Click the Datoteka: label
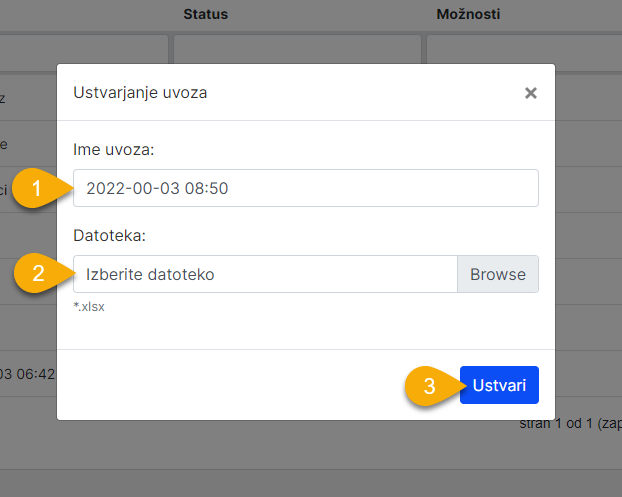622x497 pixels. (x=109, y=236)
